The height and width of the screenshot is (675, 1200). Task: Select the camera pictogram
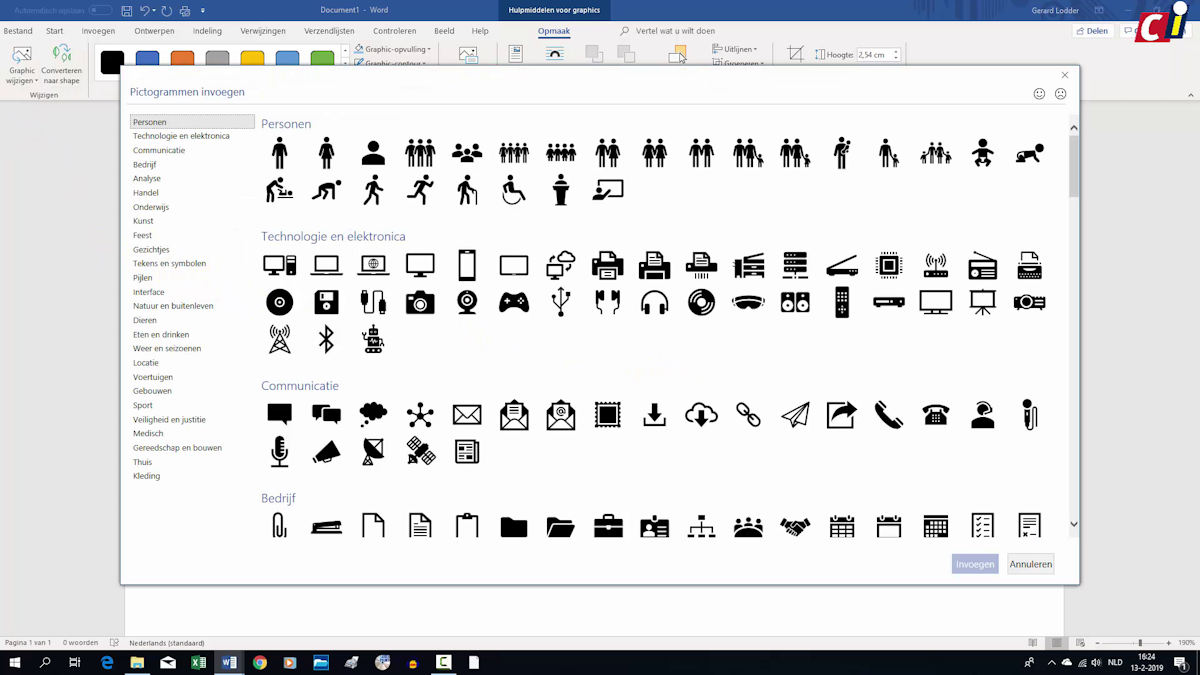[420, 302]
